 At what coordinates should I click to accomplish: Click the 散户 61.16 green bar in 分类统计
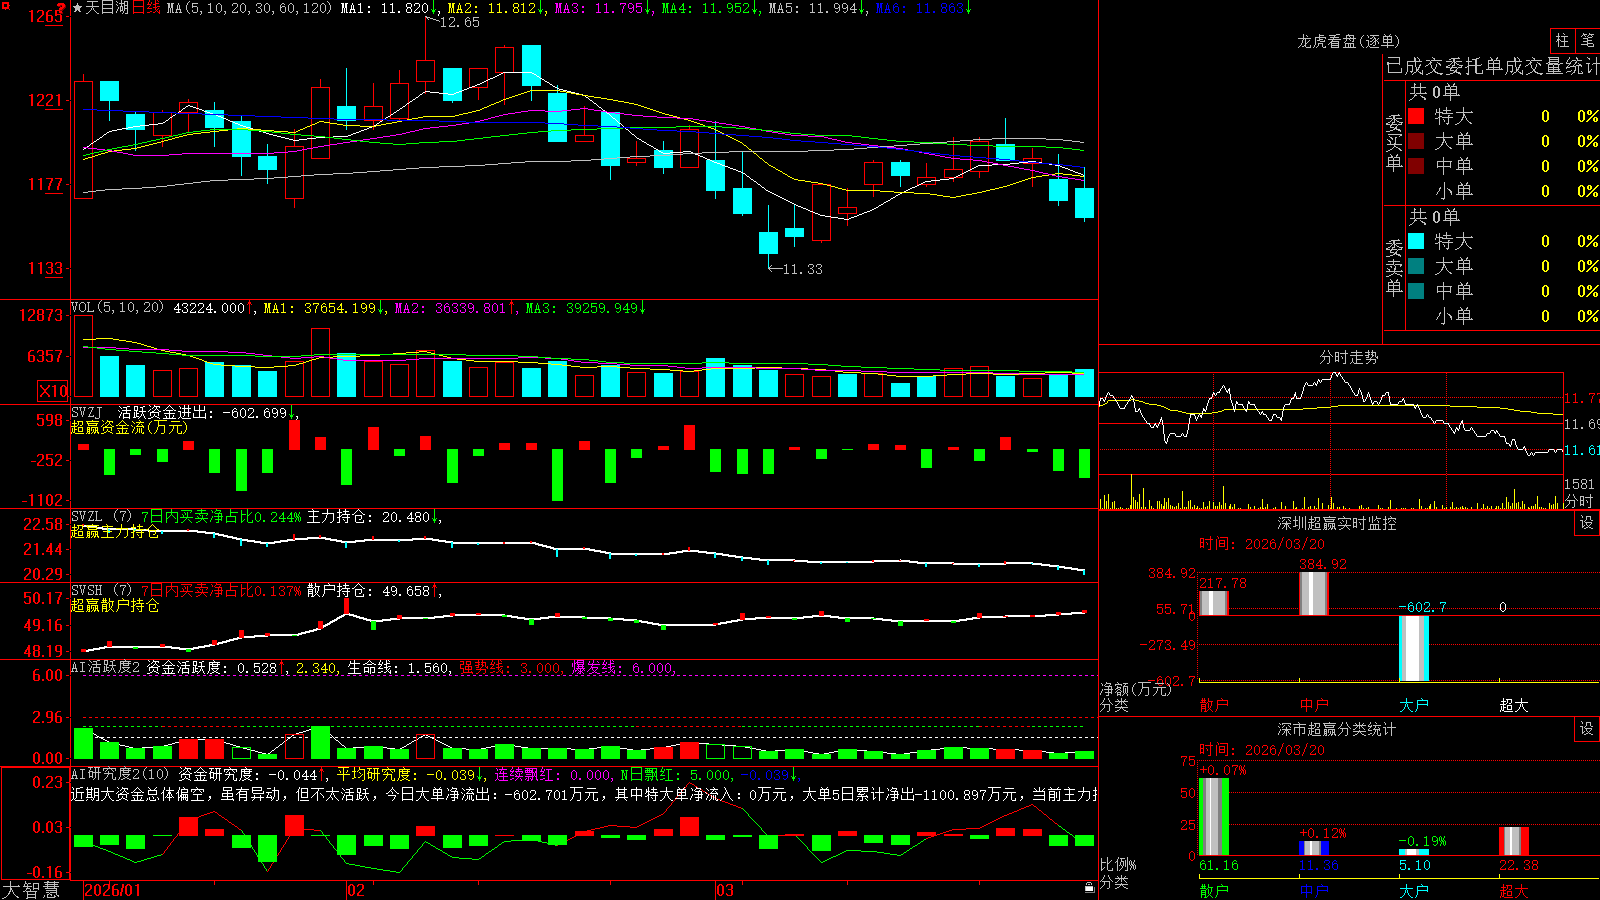[1214, 816]
